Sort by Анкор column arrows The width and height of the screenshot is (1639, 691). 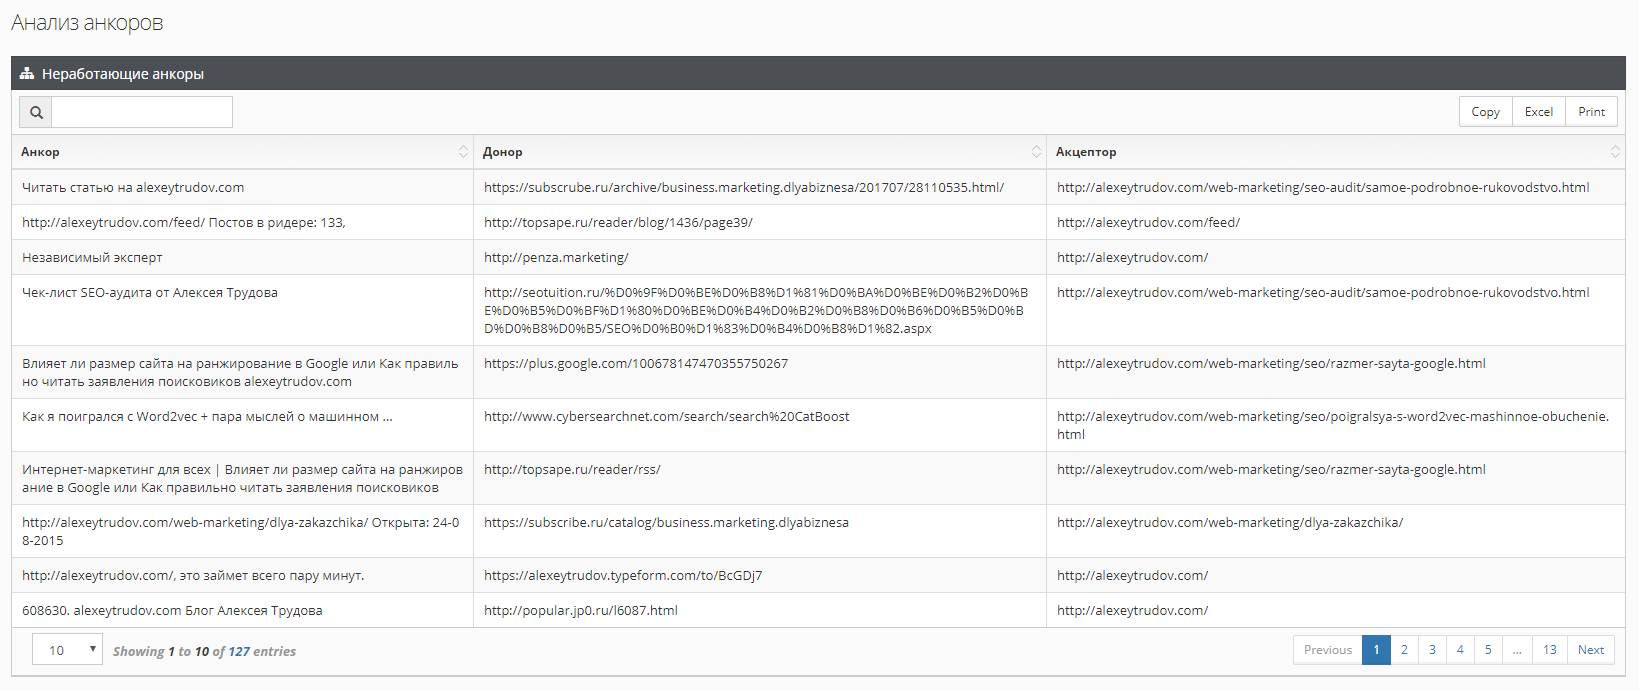coord(463,152)
